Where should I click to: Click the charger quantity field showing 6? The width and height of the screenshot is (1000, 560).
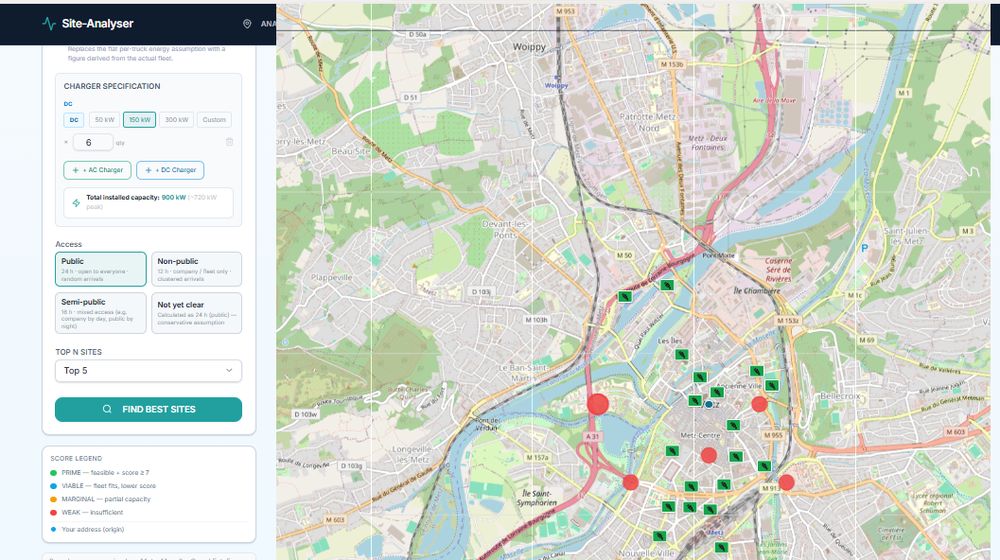92,142
